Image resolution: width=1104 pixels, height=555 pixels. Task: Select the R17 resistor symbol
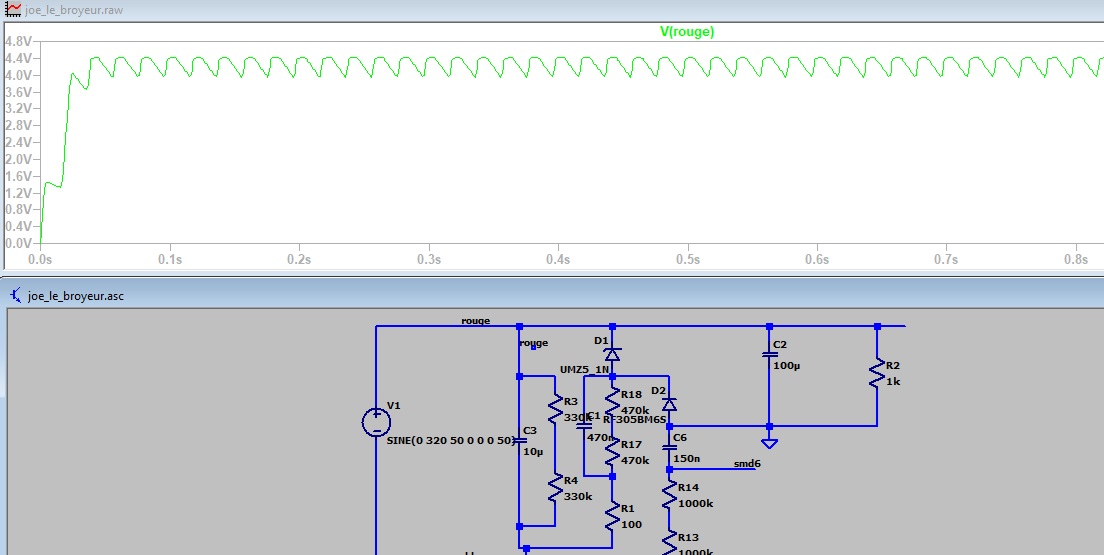click(613, 452)
